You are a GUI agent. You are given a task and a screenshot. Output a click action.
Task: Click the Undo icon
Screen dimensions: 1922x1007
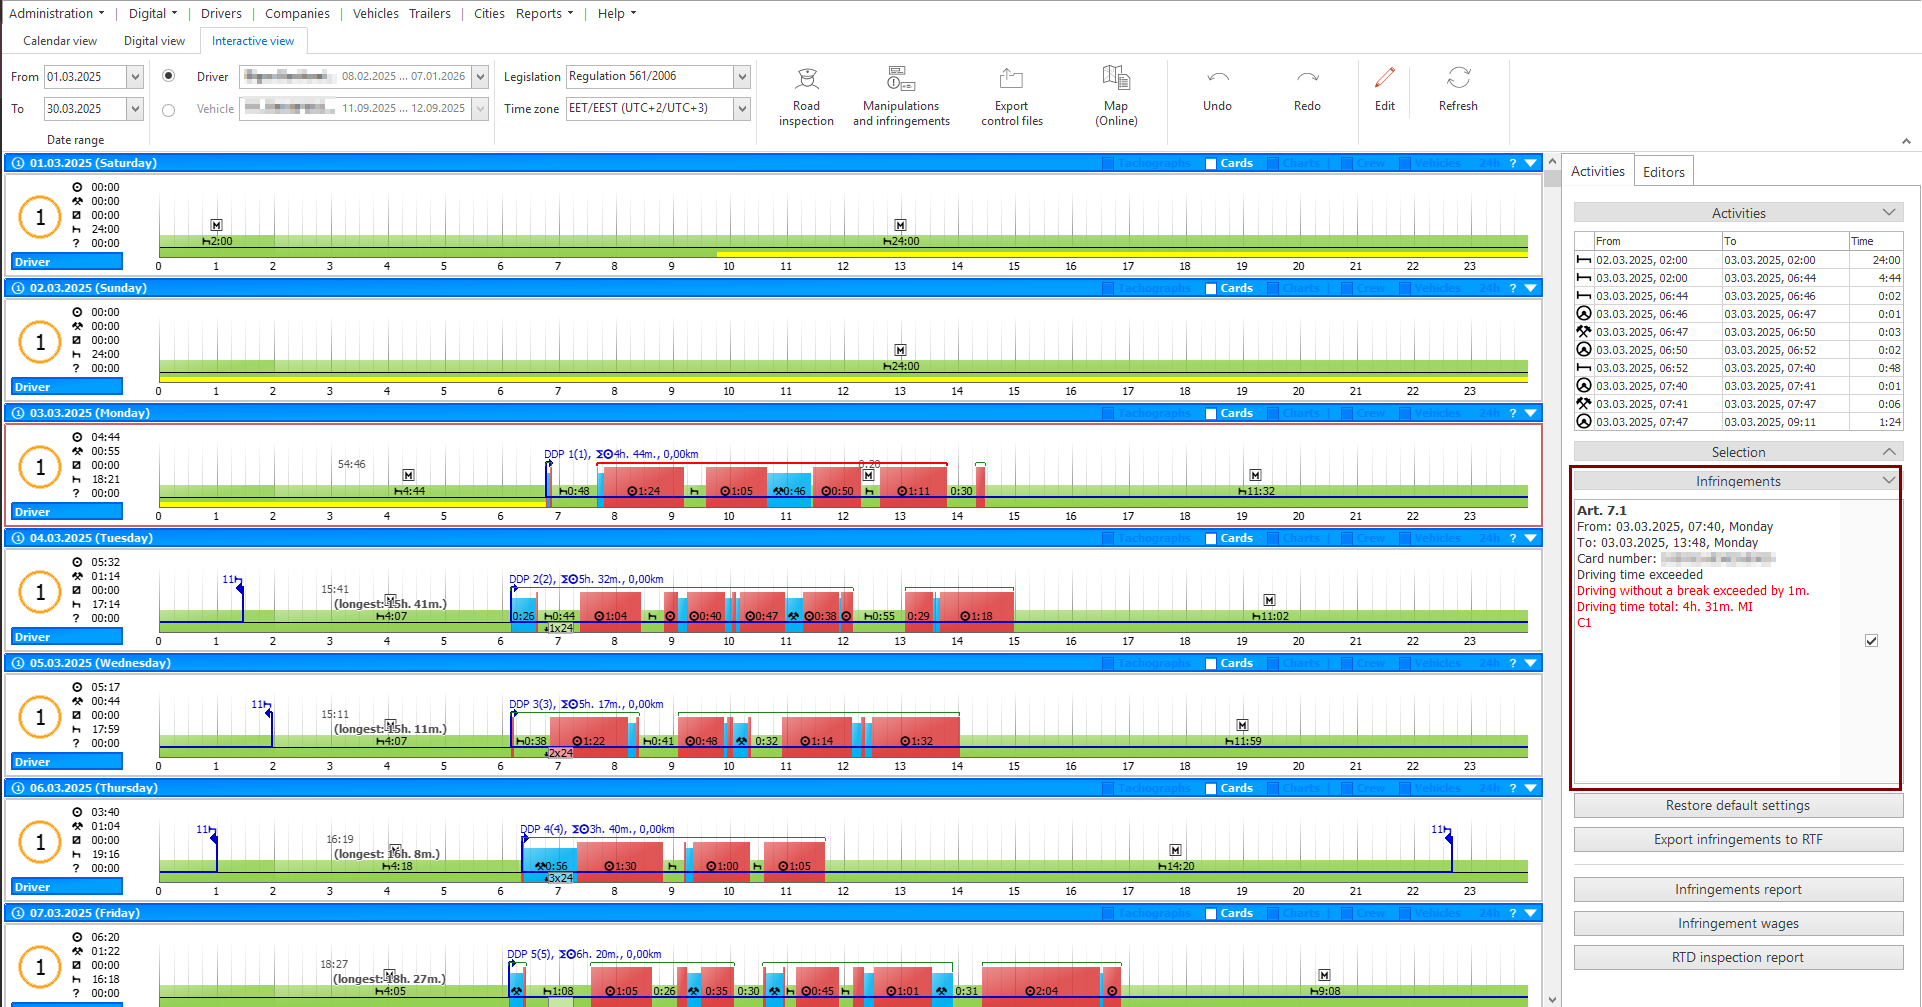pos(1217,78)
